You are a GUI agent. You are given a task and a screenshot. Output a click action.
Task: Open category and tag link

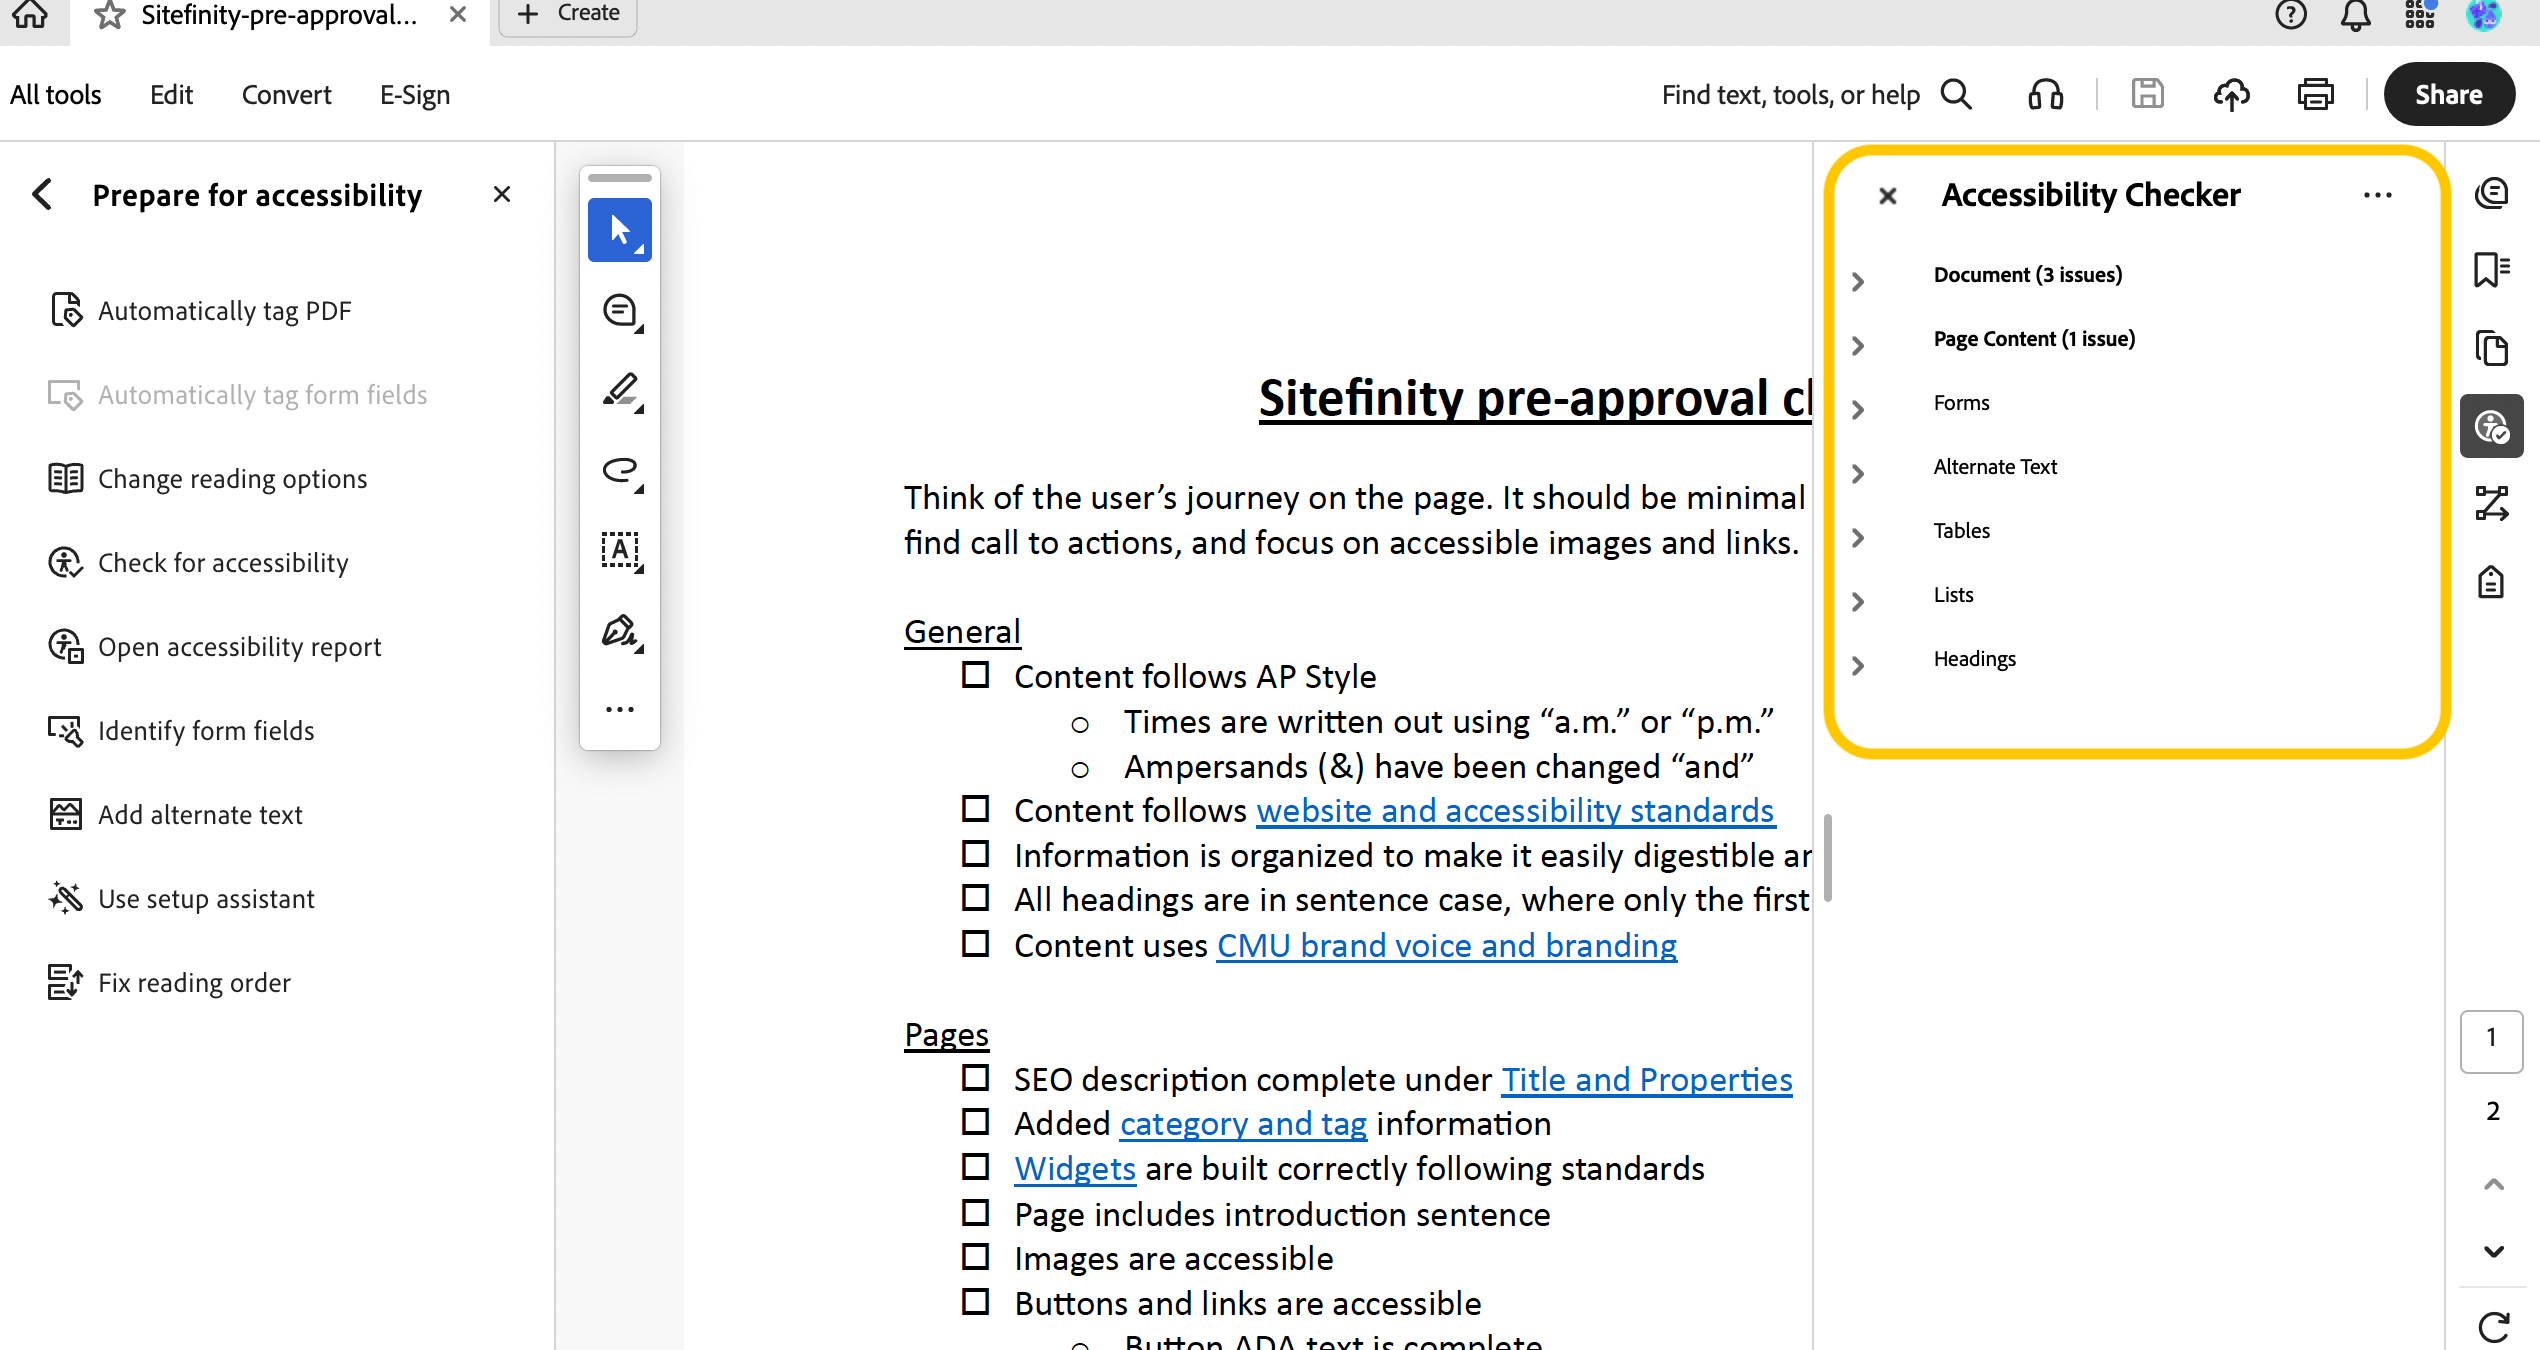[x=1243, y=1125]
